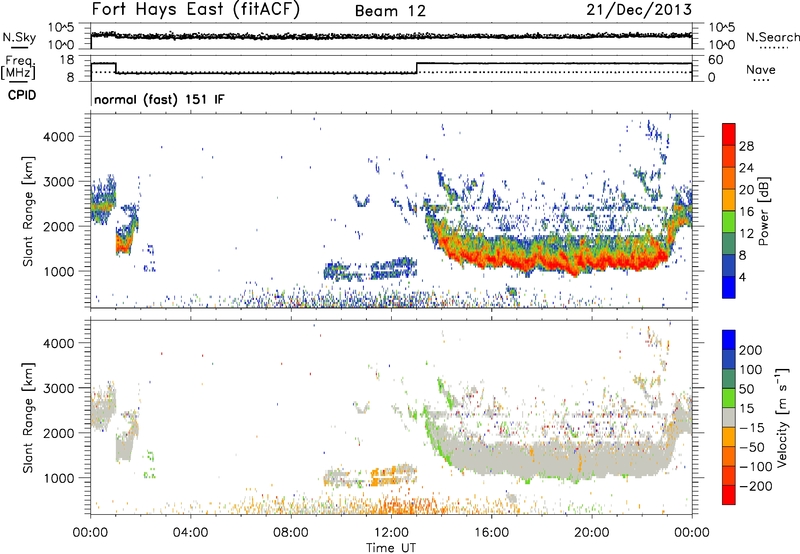Click the '60' Nave axis tick

(716, 60)
